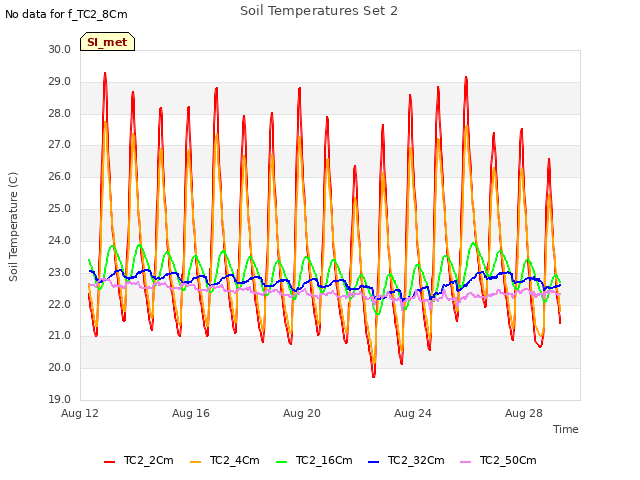Click the Aug 24 x-axis tick label
640x480 pixels.
413,413
